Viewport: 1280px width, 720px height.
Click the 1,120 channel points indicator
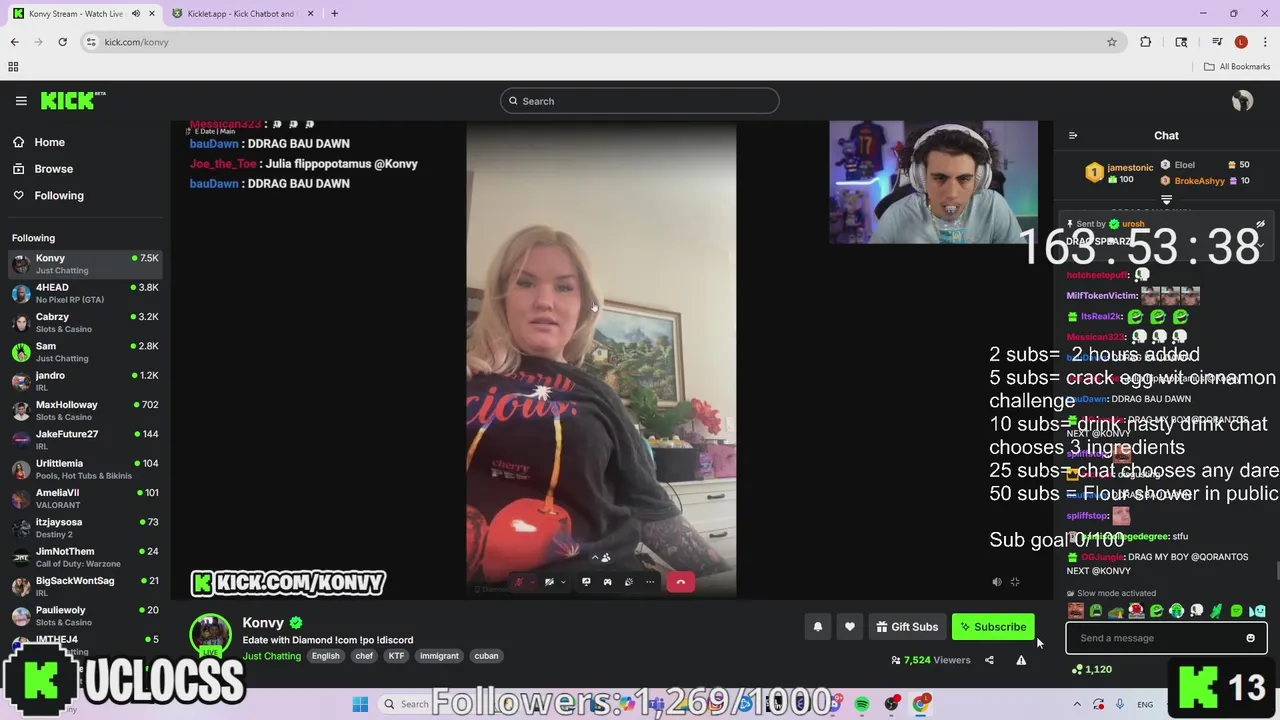(1091, 669)
